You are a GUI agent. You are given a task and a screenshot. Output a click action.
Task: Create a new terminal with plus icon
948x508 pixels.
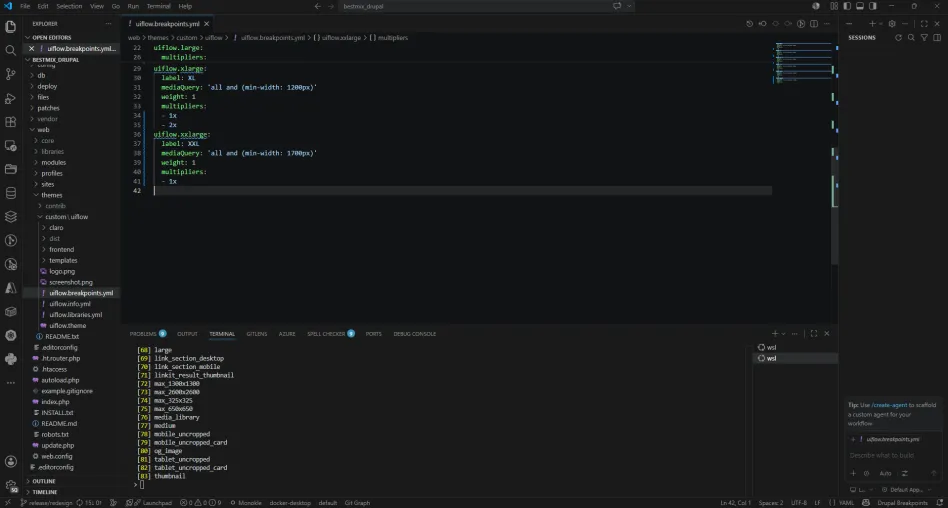(774, 333)
